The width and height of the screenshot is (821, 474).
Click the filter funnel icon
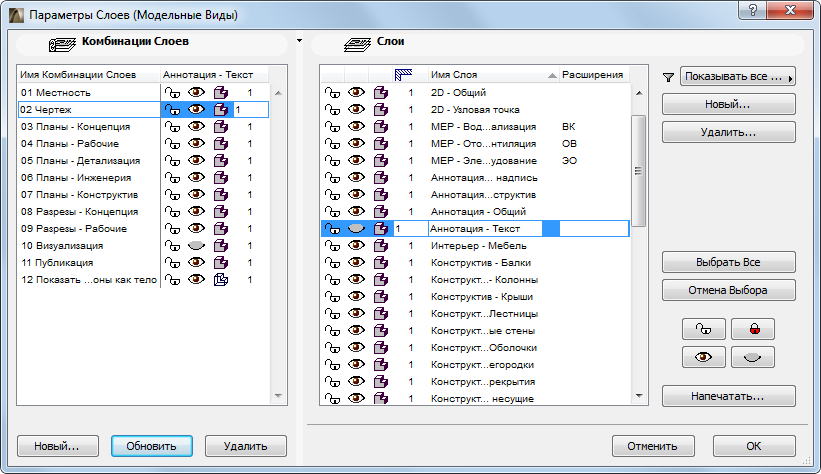pos(668,78)
